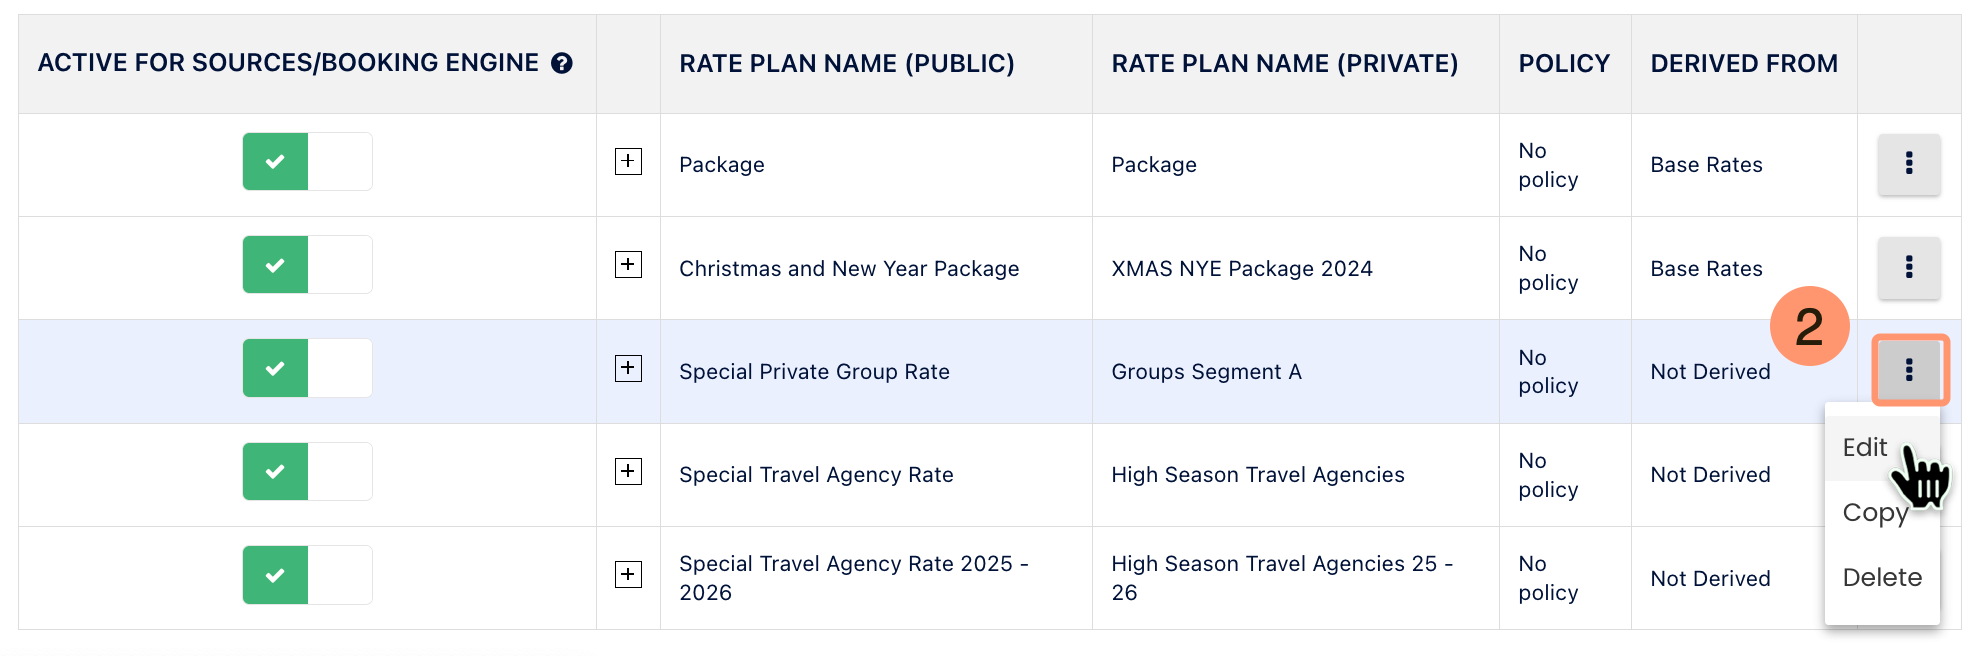Open three-dot menu for Package row
1980x656 pixels.
click(1909, 164)
